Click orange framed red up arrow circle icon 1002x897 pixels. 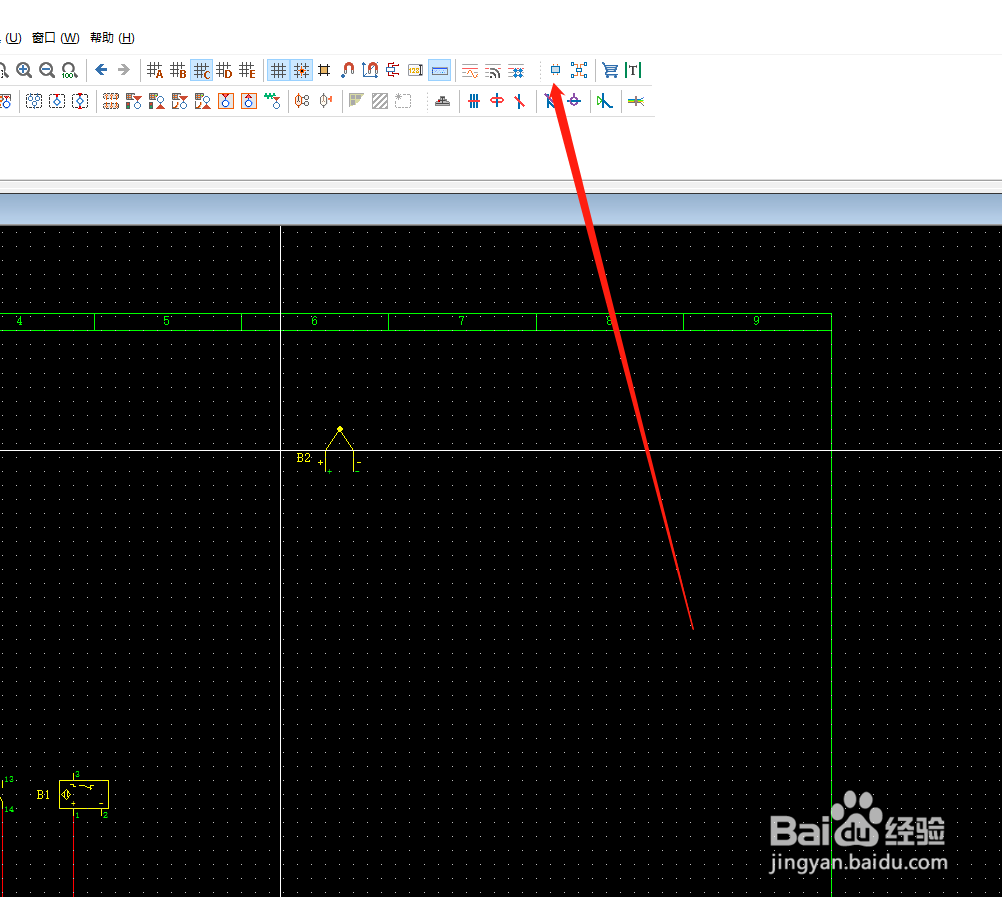tap(249, 101)
